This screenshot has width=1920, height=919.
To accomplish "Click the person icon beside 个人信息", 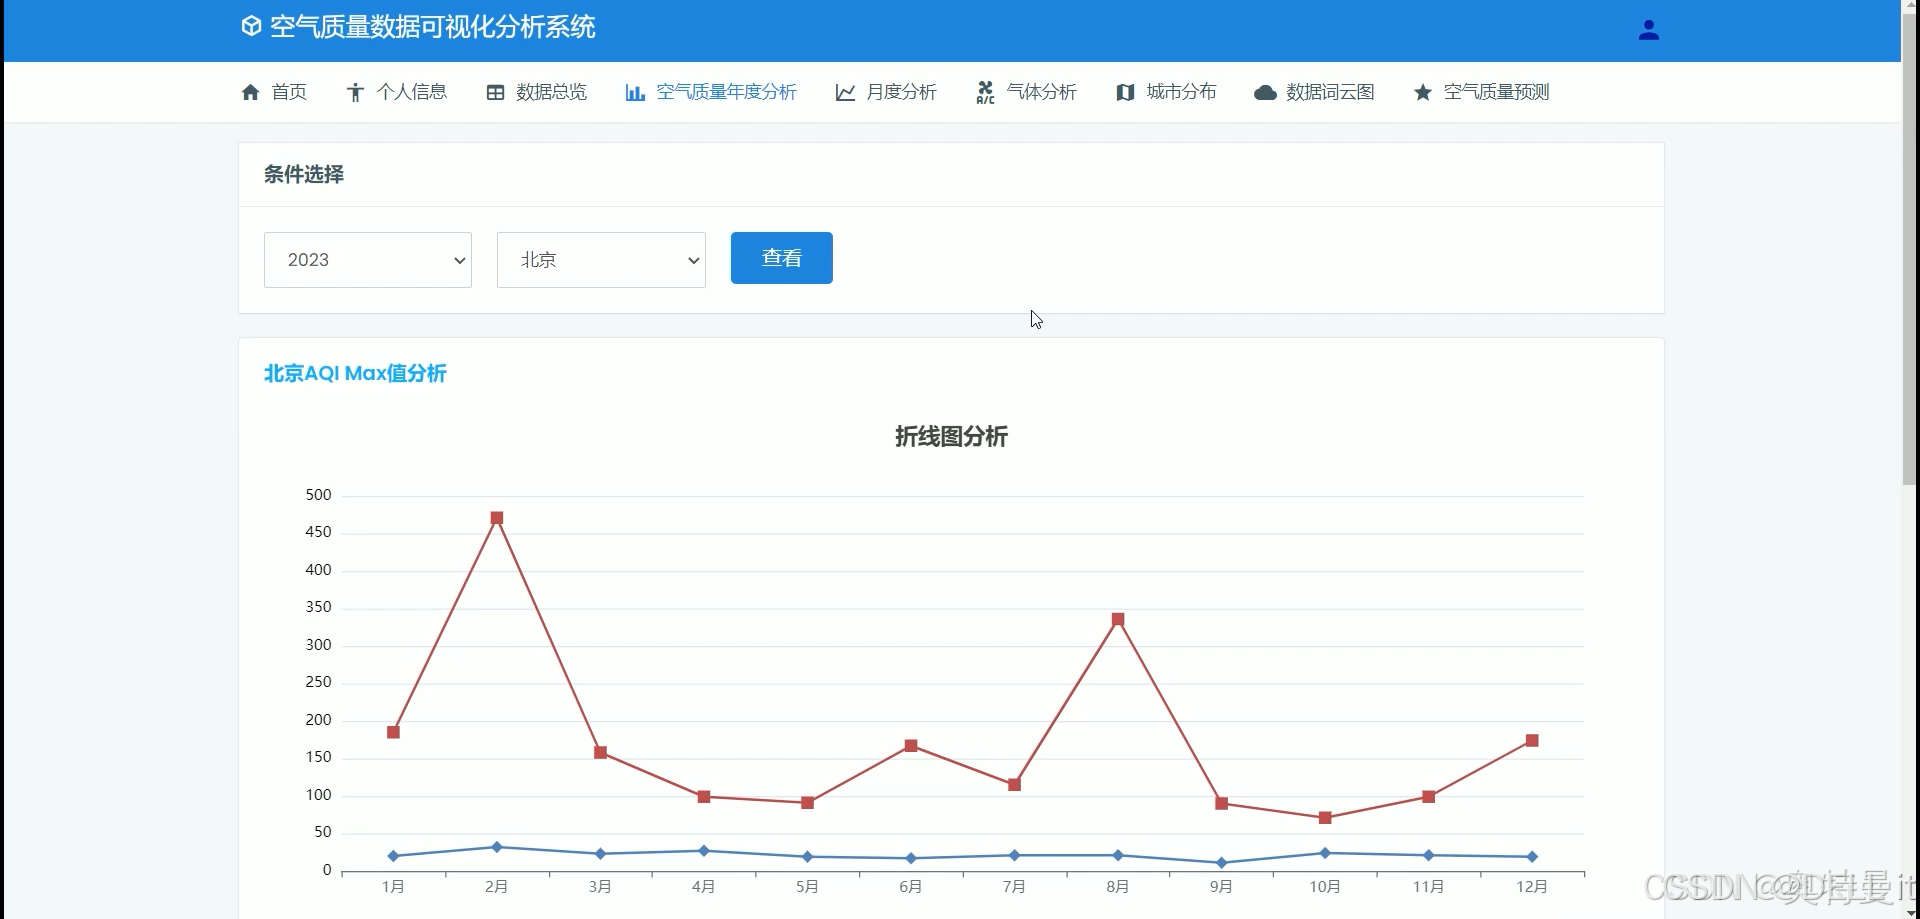I will 355,92.
